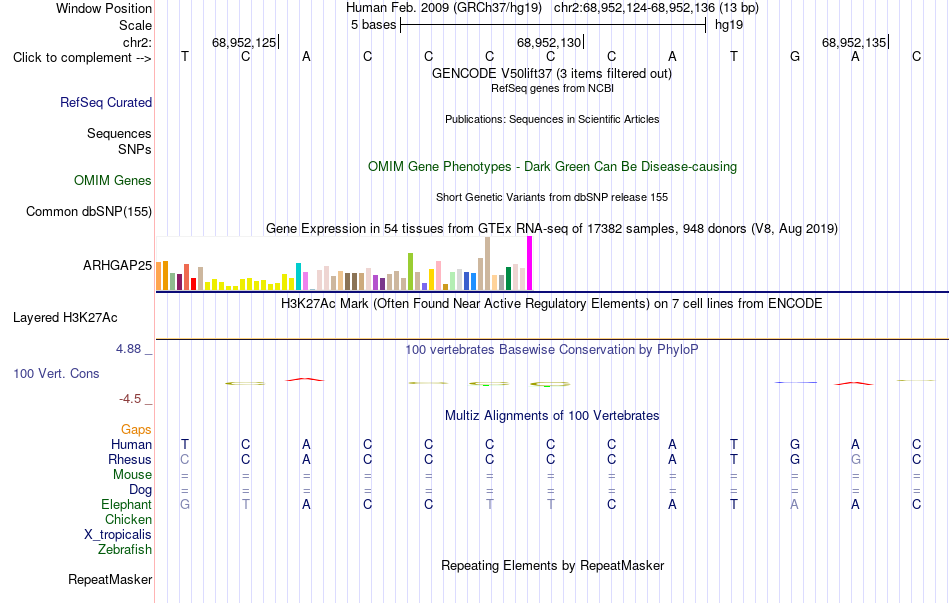Click the tallest tan GTEx expression bar
950x603 pixels.
coord(487,264)
